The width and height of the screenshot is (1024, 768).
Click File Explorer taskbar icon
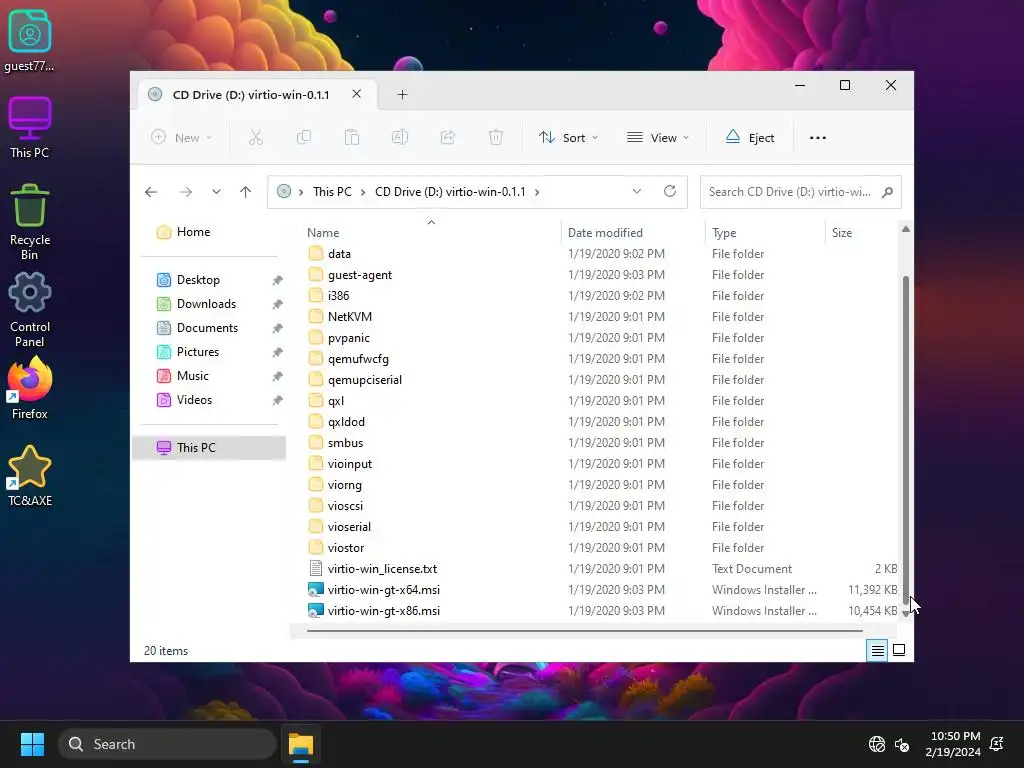[x=301, y=744]
